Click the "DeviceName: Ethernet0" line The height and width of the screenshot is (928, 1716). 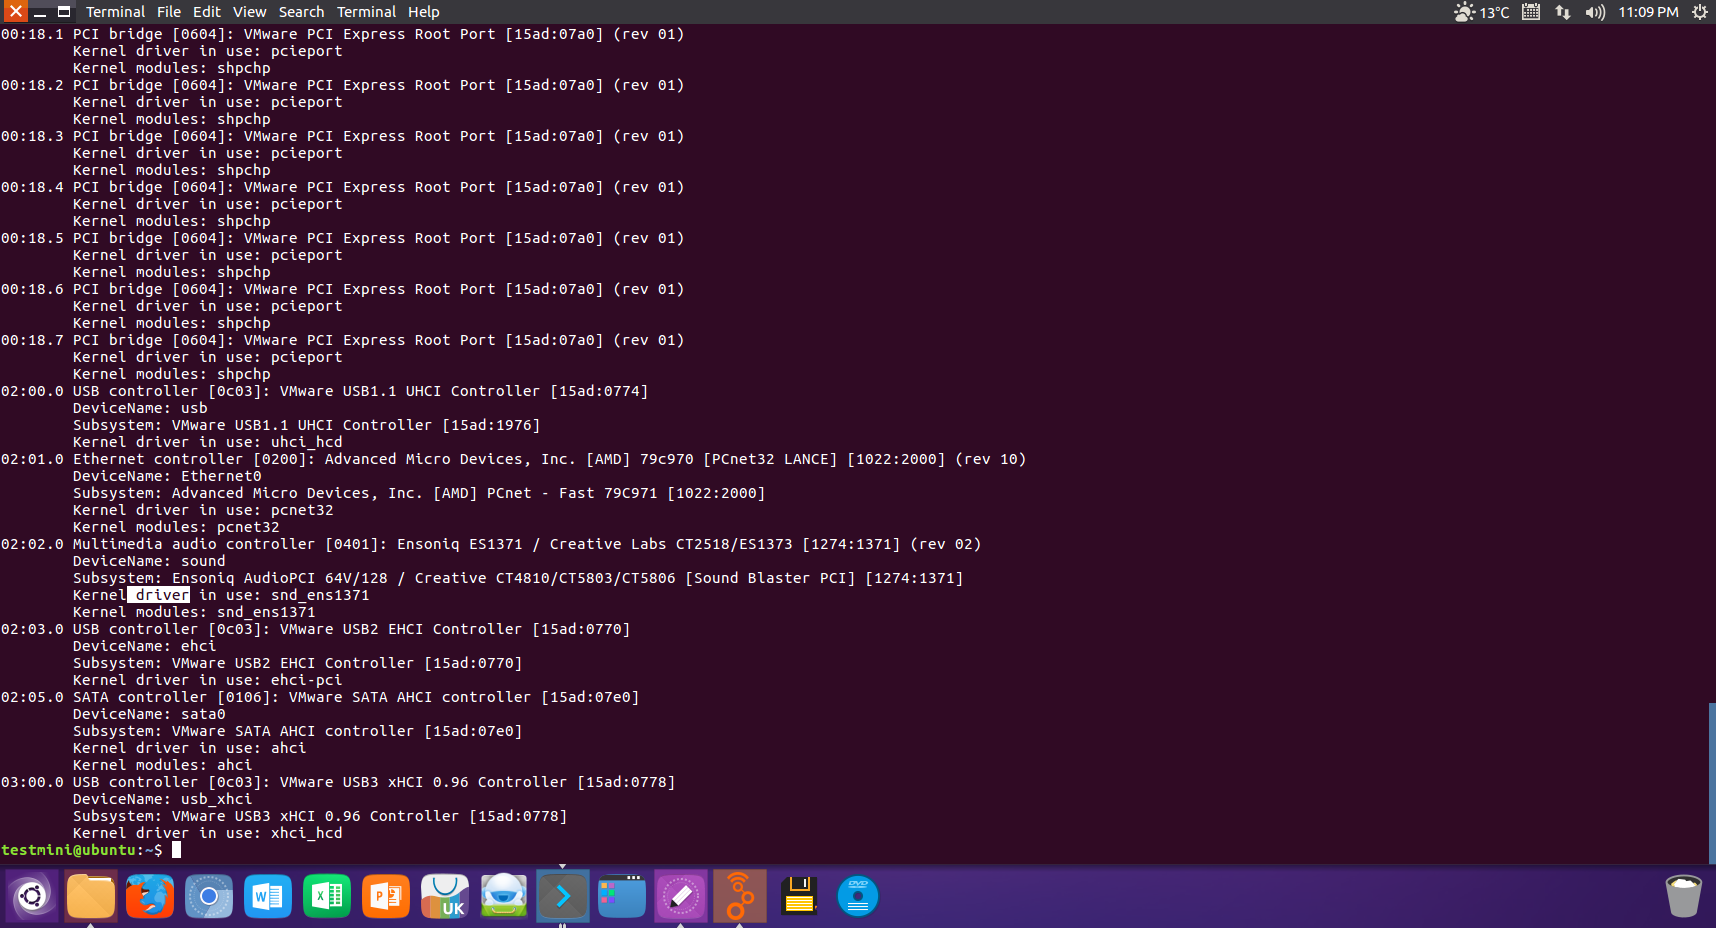click(x=167, y=476)
